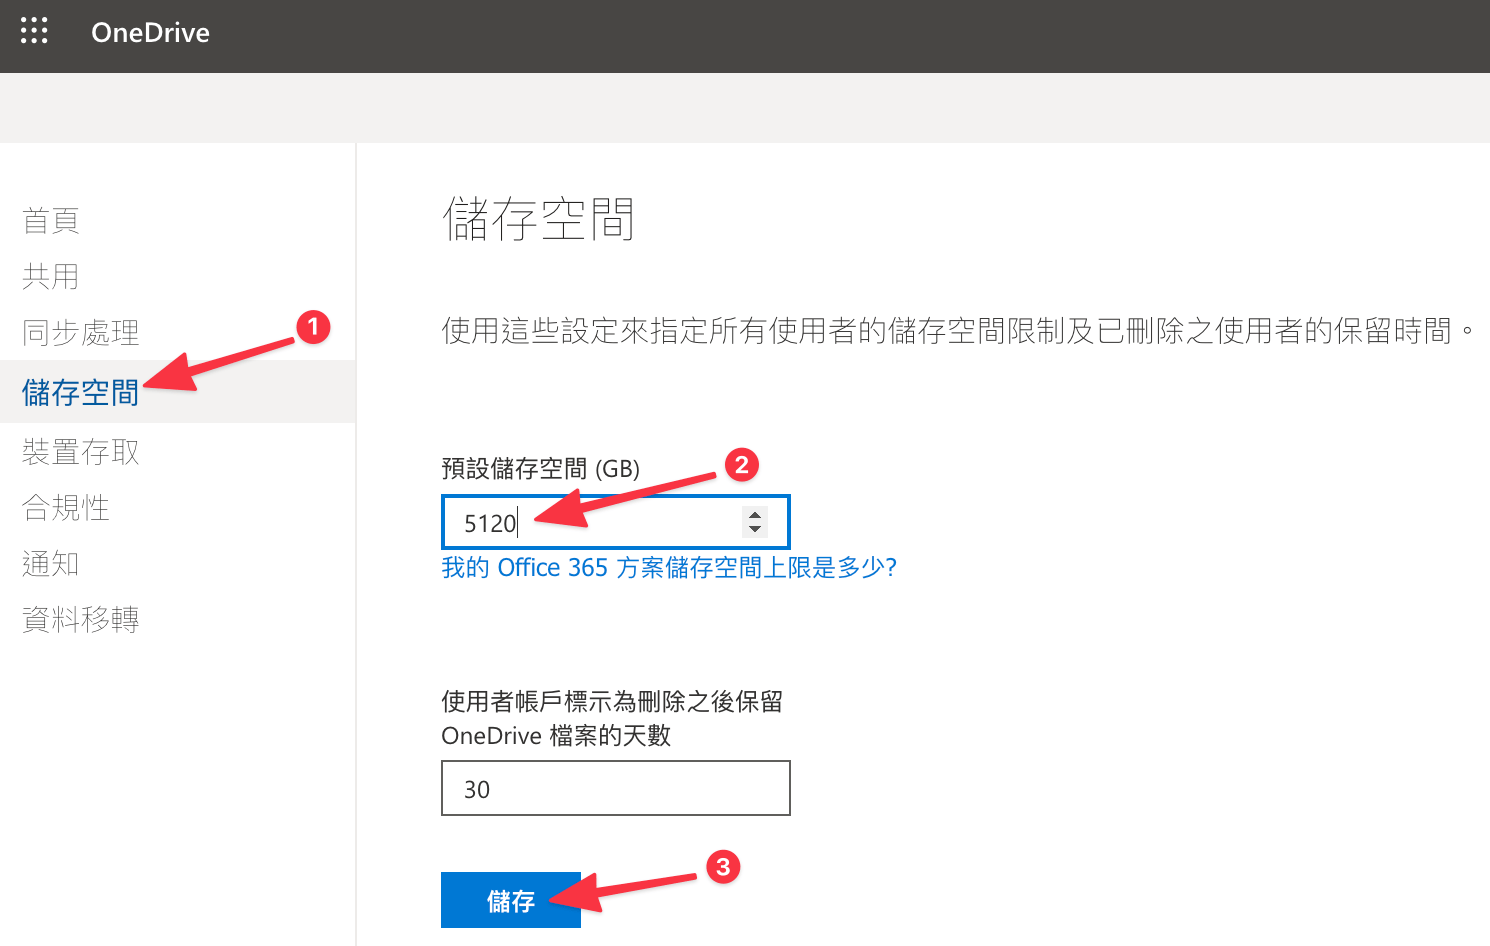Screen dimensions: 1490x946
Task: Open the Office 365 方案儲存空間上限 link
Action: [x=669, y=567]
